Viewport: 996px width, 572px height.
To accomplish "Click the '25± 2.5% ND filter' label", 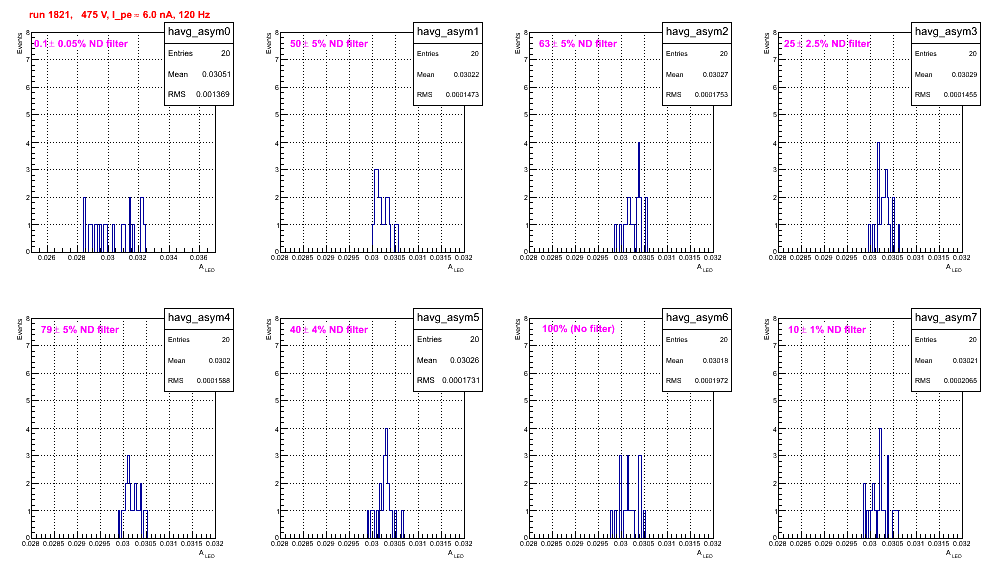I will click(x=827, y=44).
